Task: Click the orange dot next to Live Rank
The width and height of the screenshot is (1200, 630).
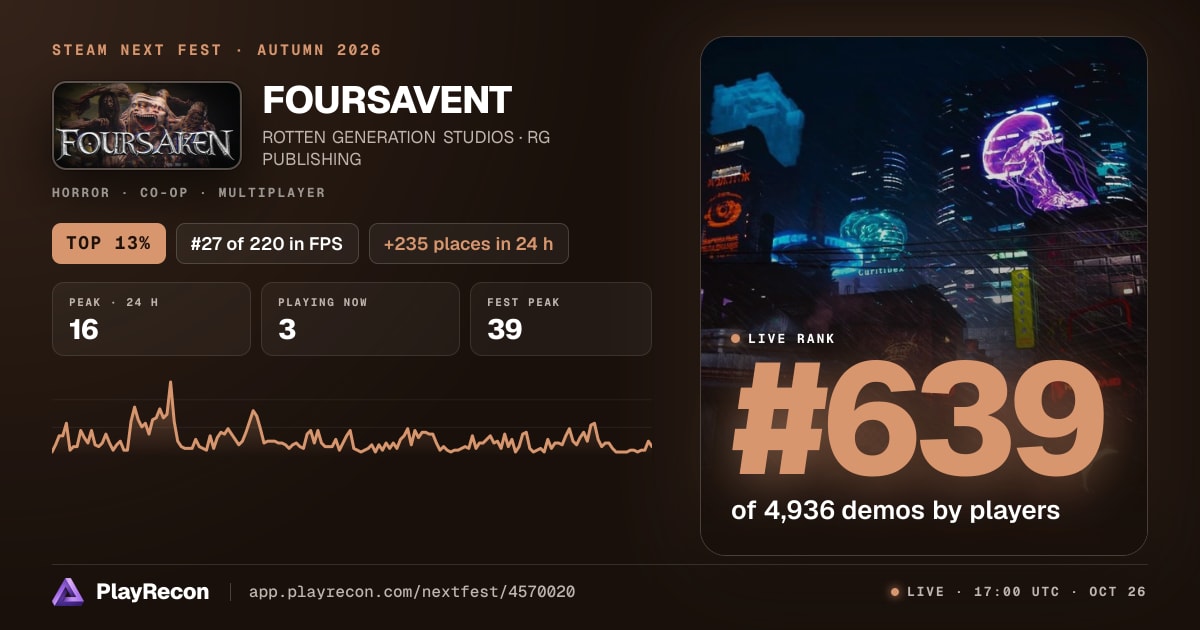Action: point(736,339)
